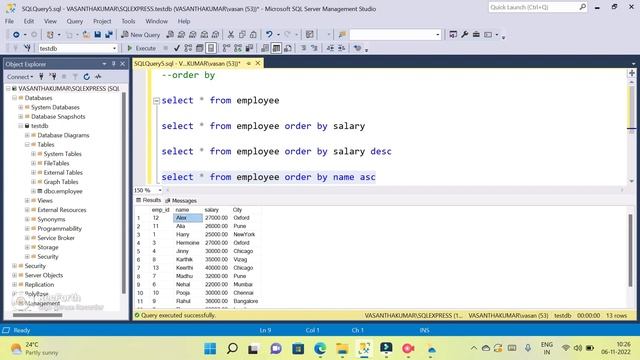The image size is (640, 360).
Task: Click the Copy icon in the toolbar
Action: pyautogui.click(x=242, y=35)
